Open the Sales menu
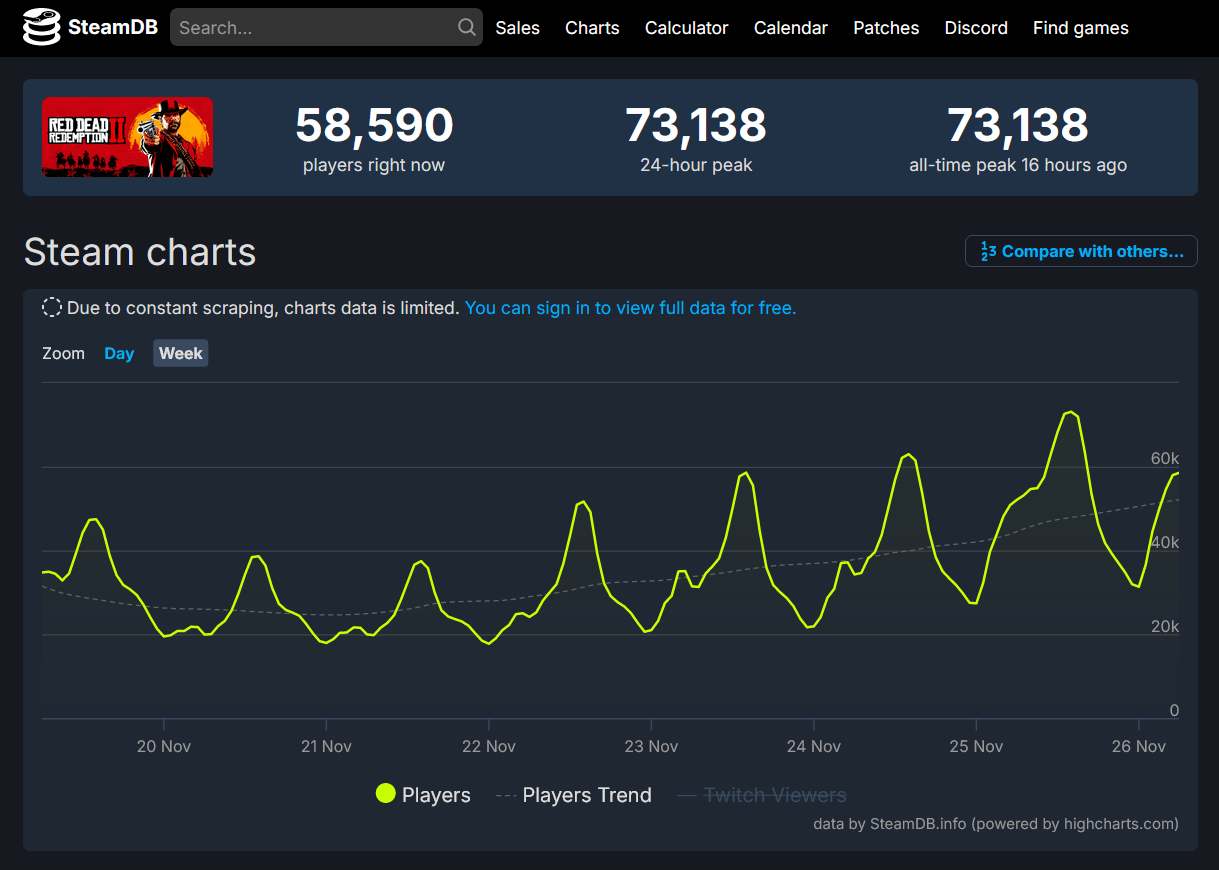 (x=518, y=28)
